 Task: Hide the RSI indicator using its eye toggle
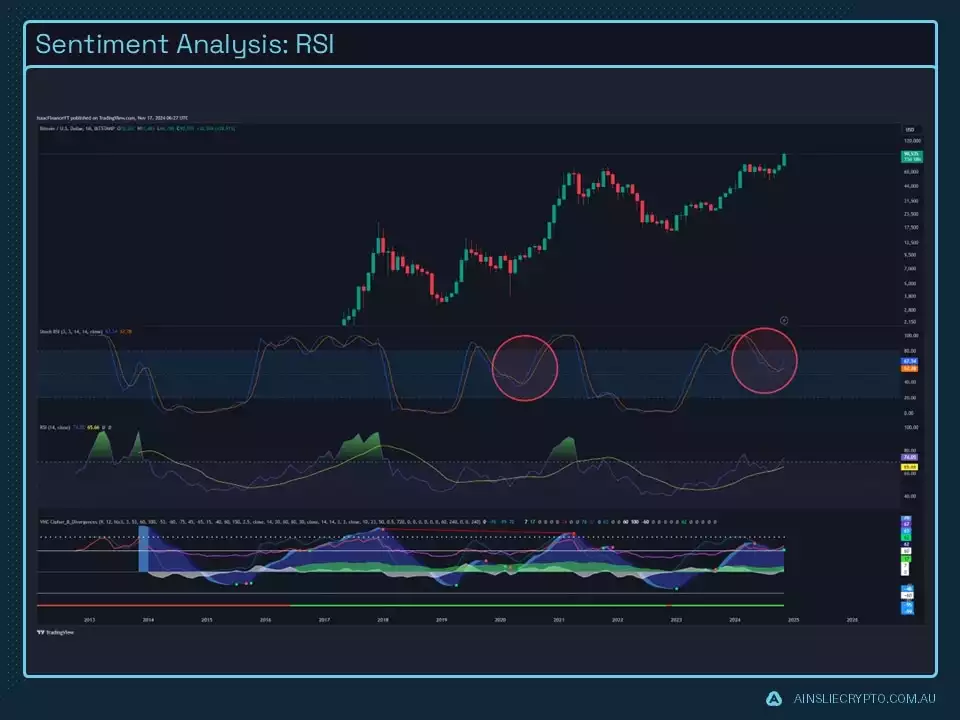[103, 427]
